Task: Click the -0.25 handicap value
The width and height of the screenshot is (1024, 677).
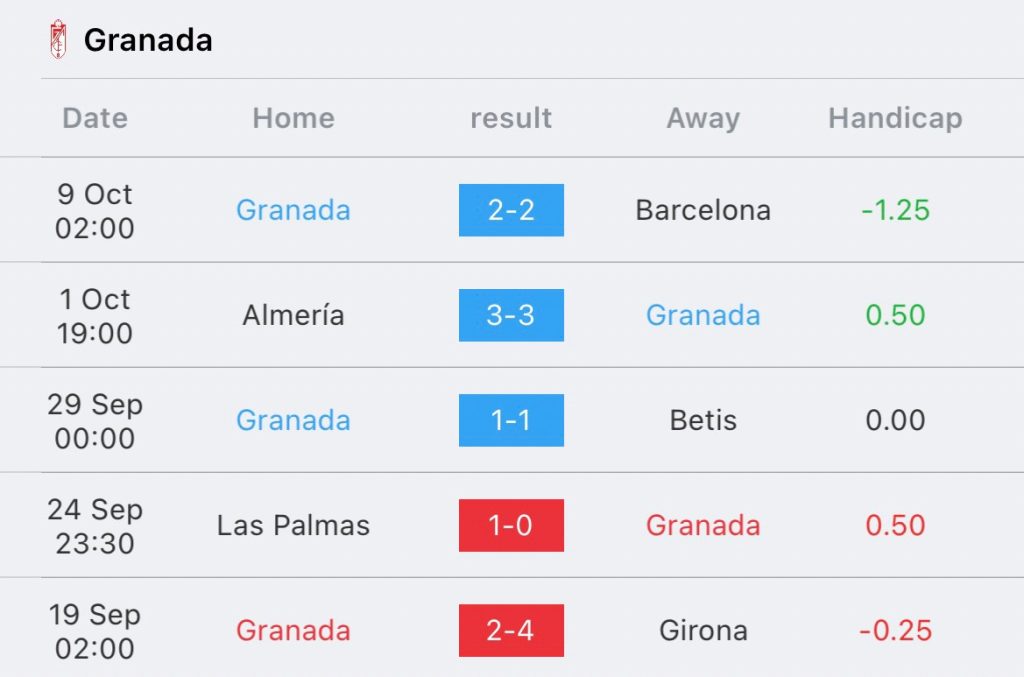Action: [x=895, y=631]
